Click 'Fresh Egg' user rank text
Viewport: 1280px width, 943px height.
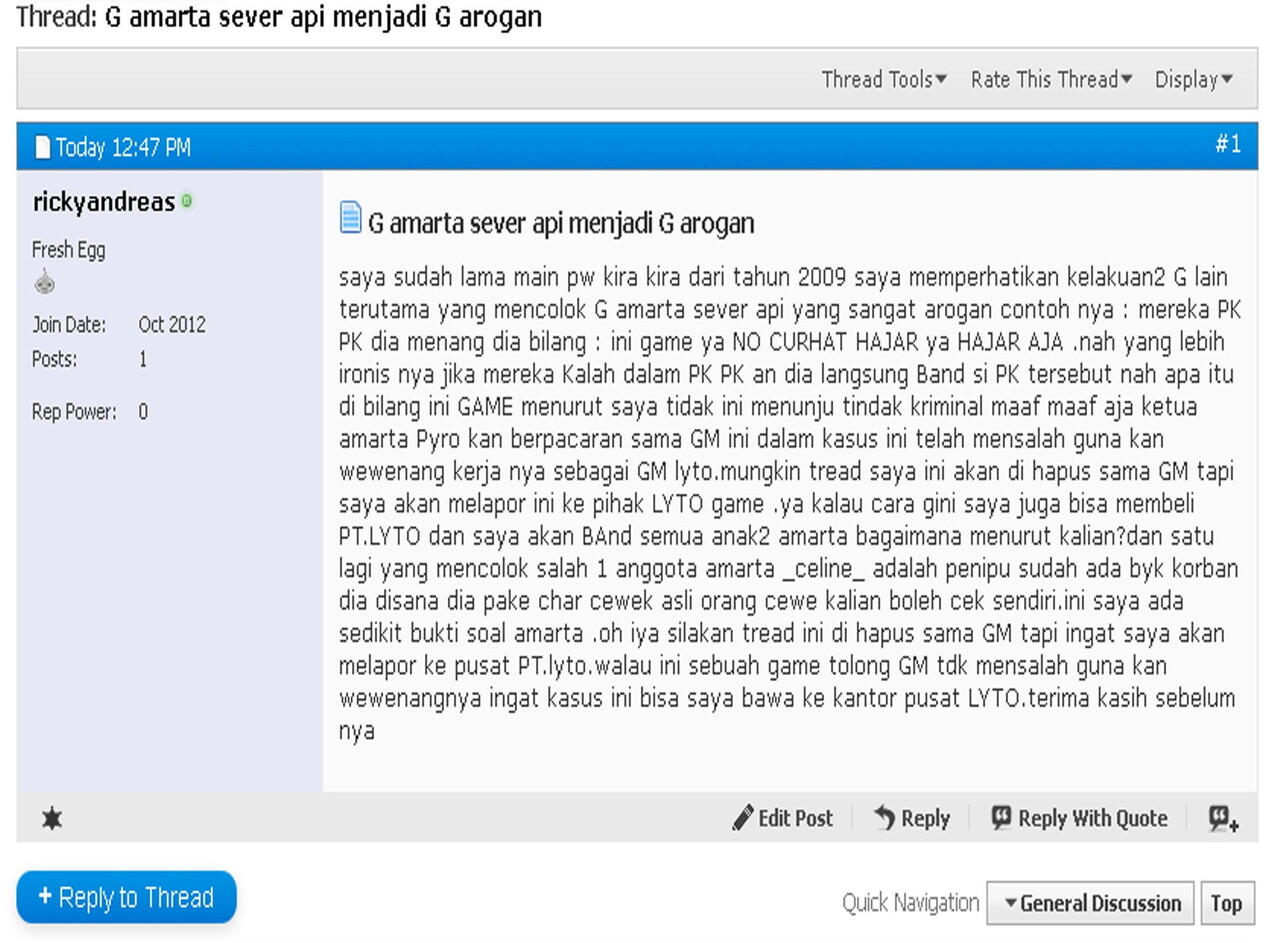point(68,250)
